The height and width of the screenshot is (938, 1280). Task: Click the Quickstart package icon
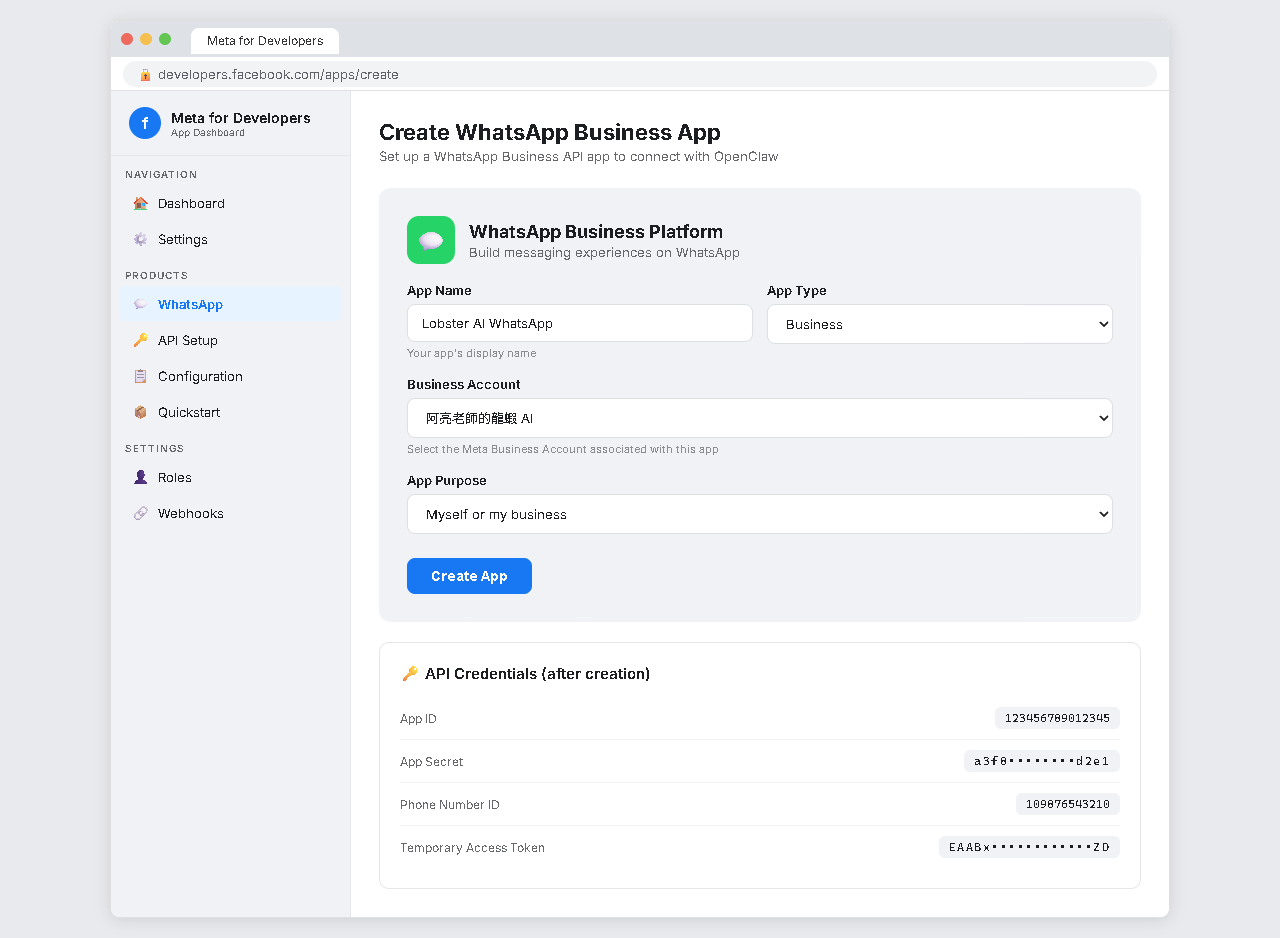pyautogui.click(x=140, y=413)
